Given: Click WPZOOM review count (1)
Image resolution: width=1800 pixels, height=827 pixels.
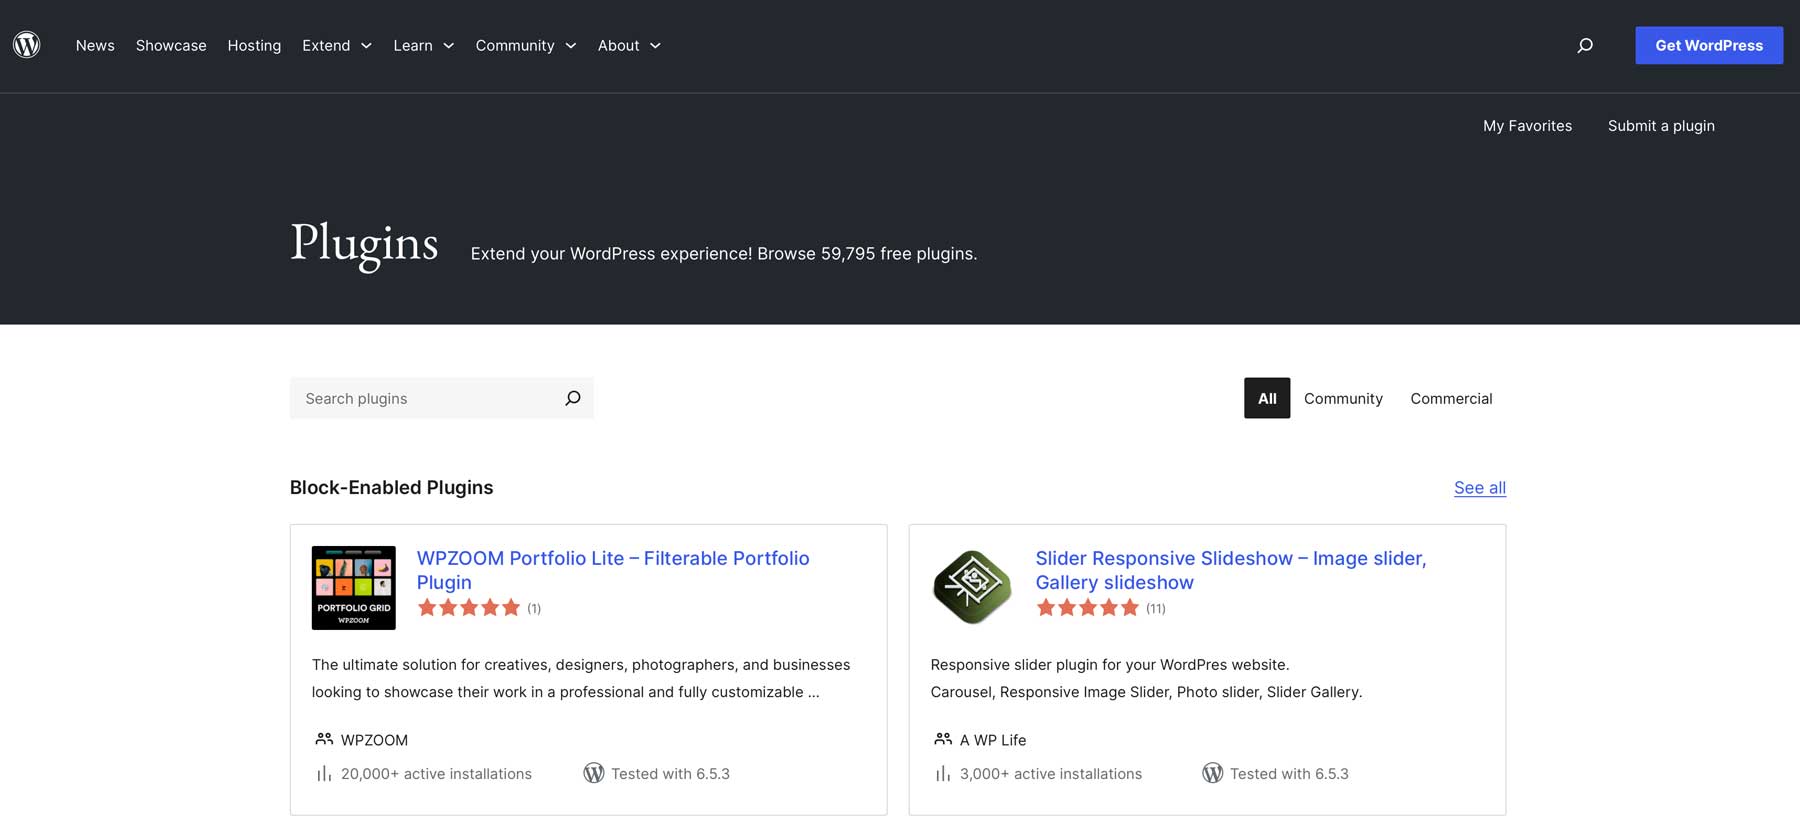Looking at the screenshot, I should point(534,608).
